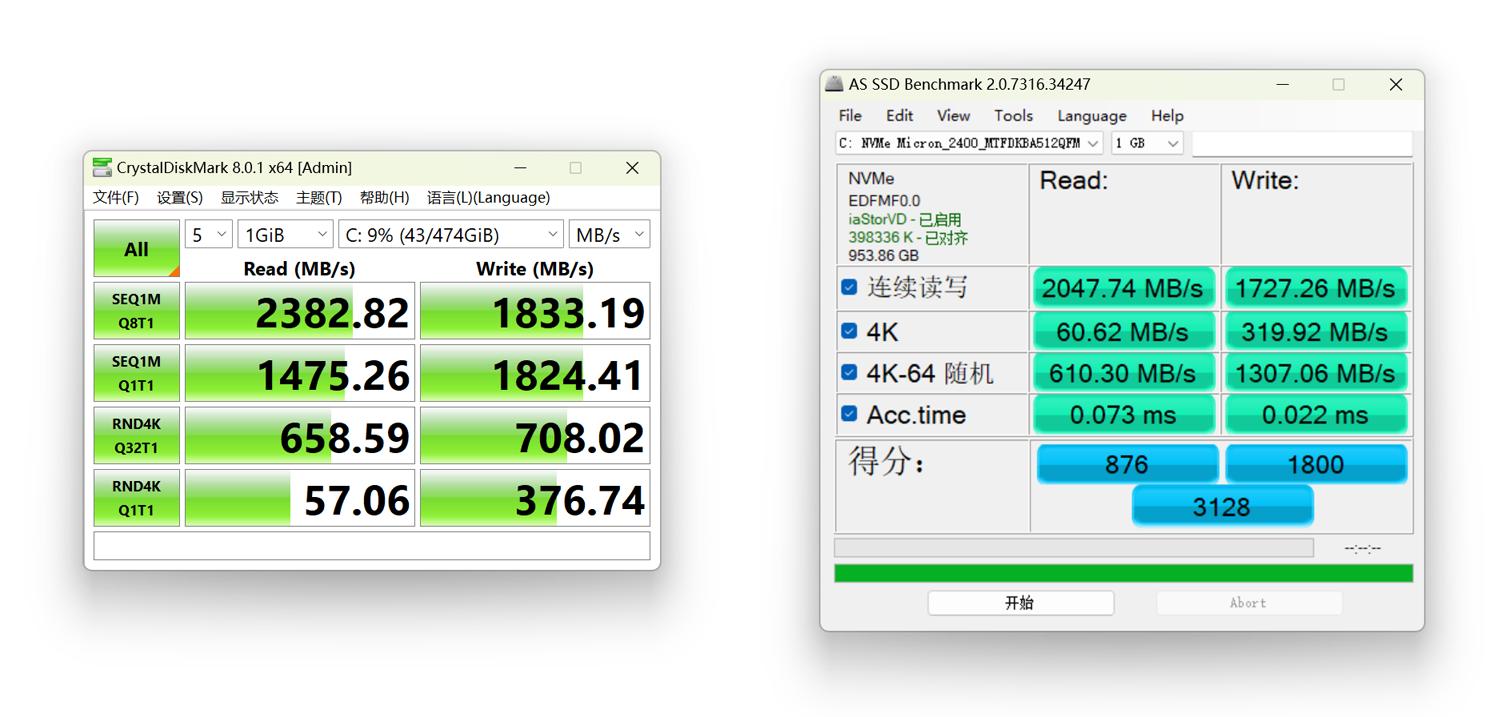The height and width of the screenshot is (717, 1500).
Task: Click the empty text field beside 1 GB dropdown
Action: point(1301,144)
